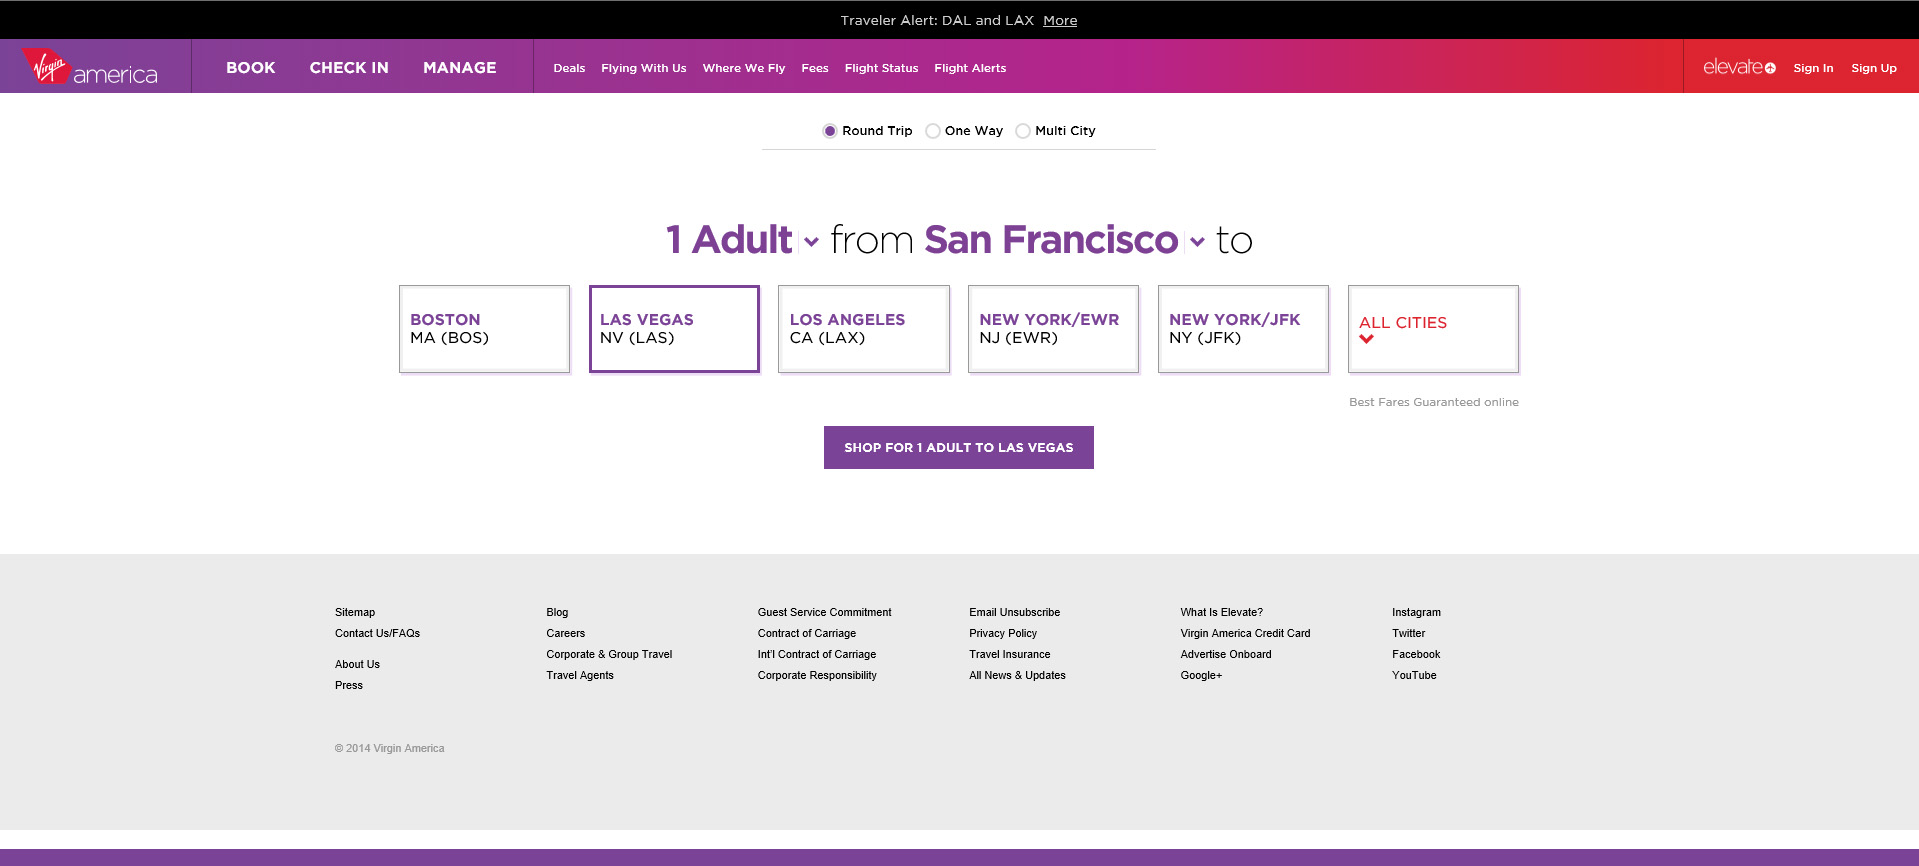Open the Deals menu item

pyautogui.click(x=569, y=68)
